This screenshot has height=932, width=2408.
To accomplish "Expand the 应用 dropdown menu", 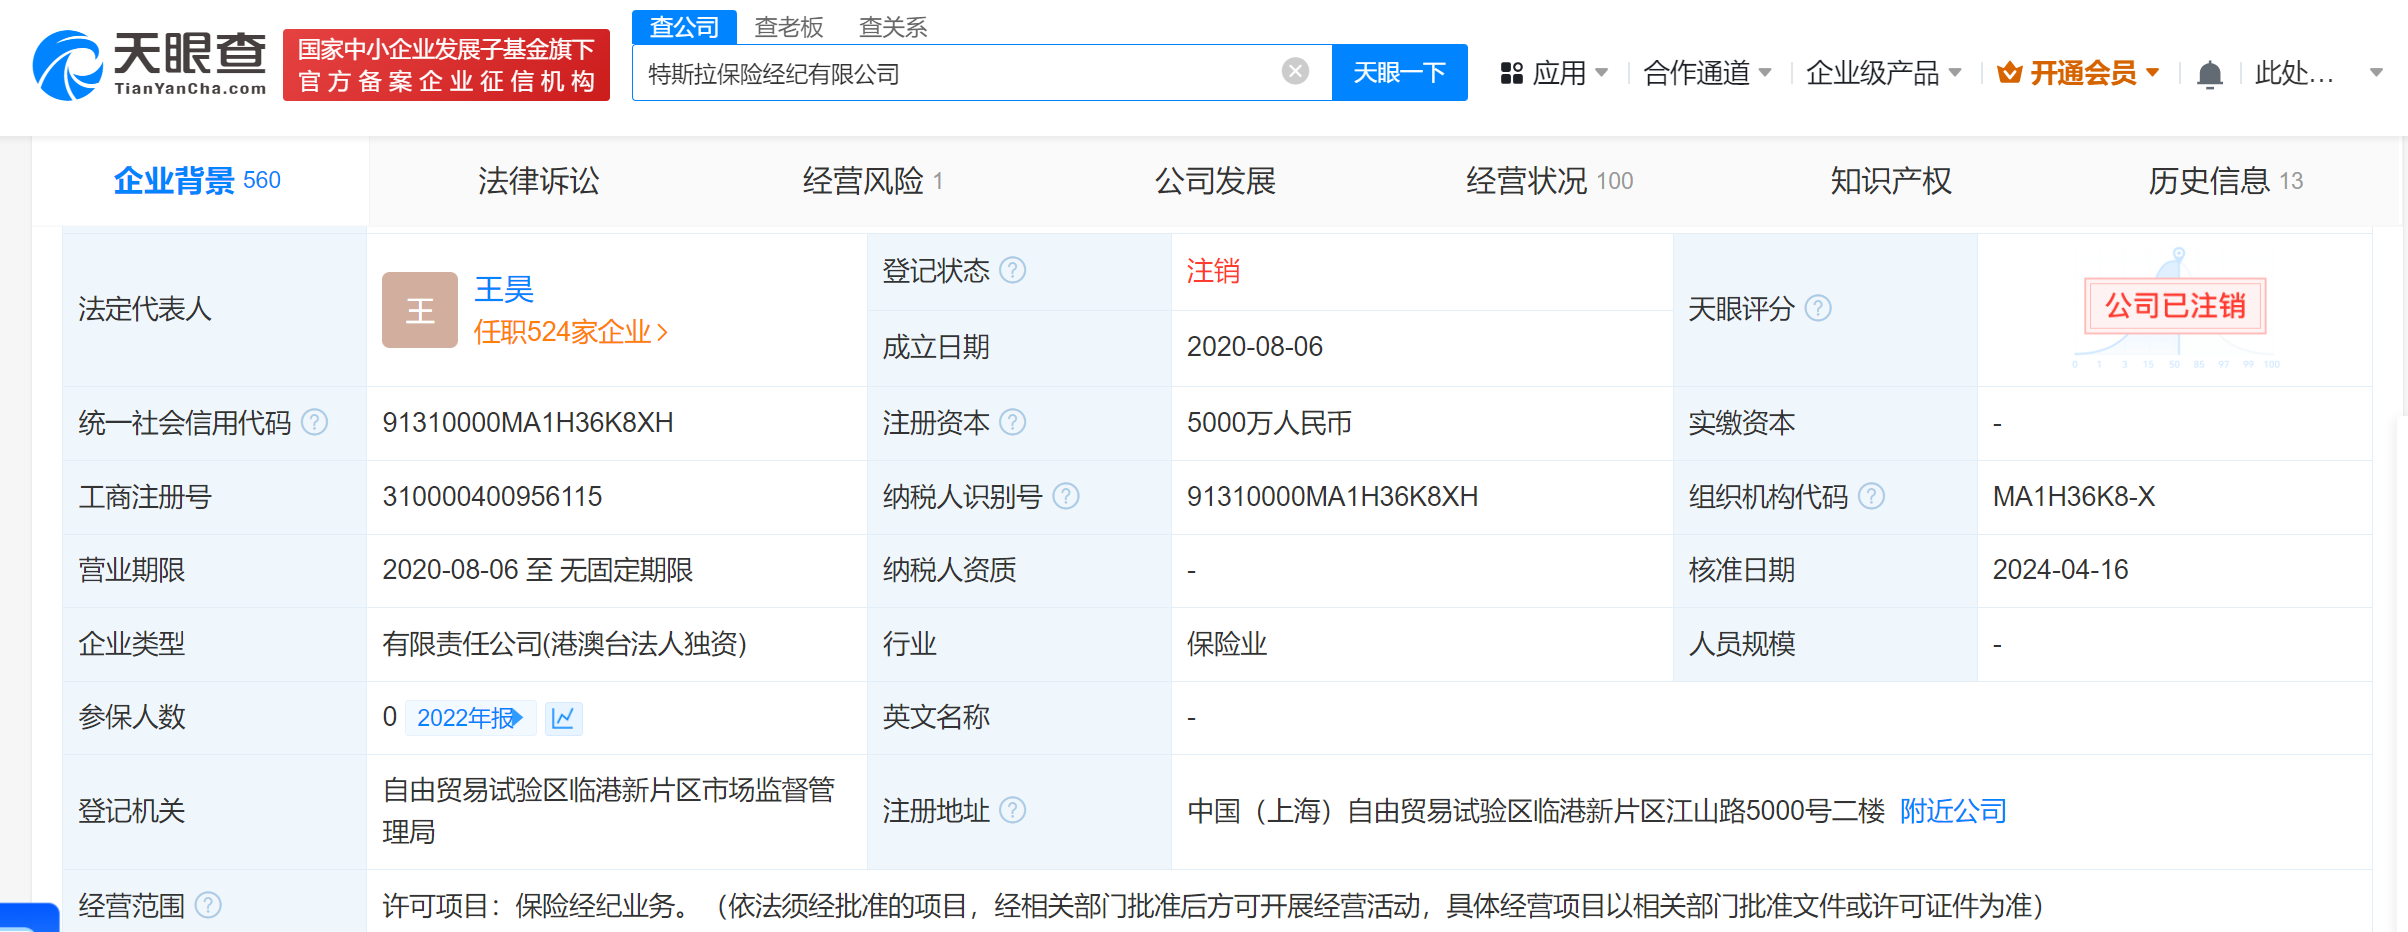I will tap(1555, 73).
